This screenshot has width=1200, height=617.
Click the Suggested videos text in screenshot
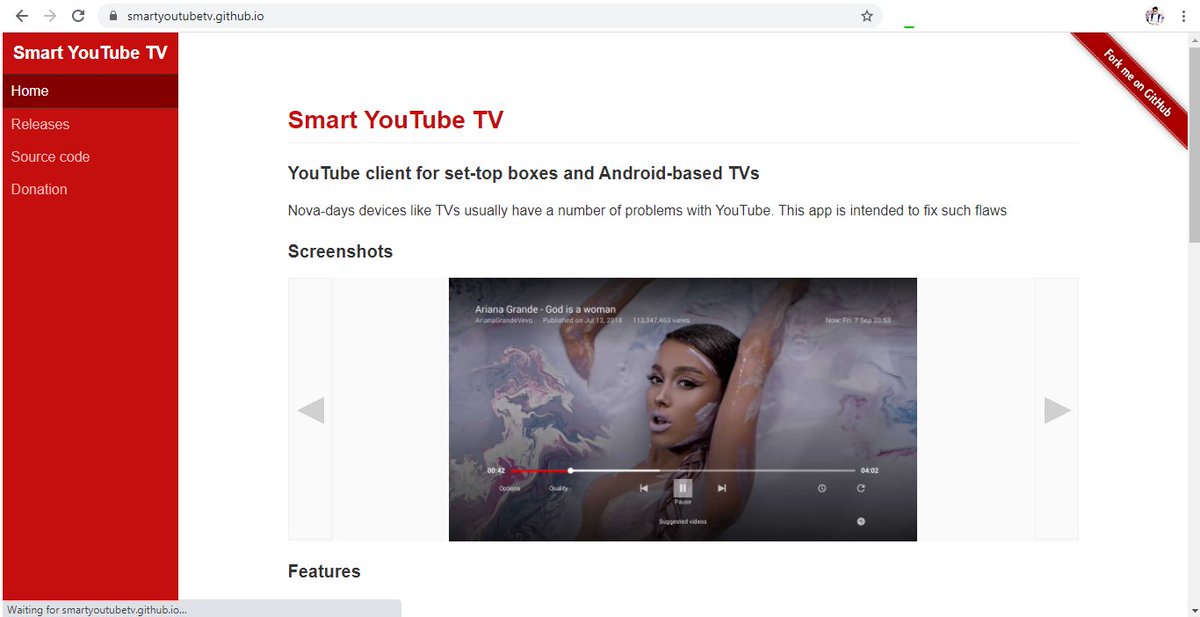[x=683, y=522]
